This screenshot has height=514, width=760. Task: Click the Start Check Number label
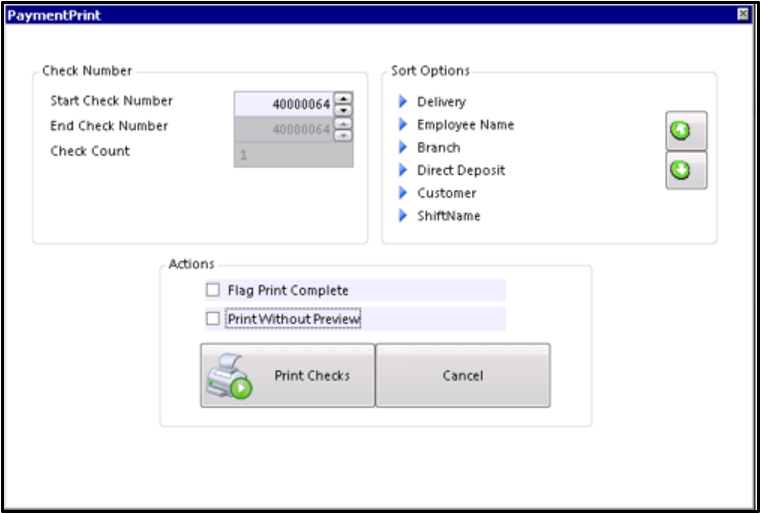(111, 101)
